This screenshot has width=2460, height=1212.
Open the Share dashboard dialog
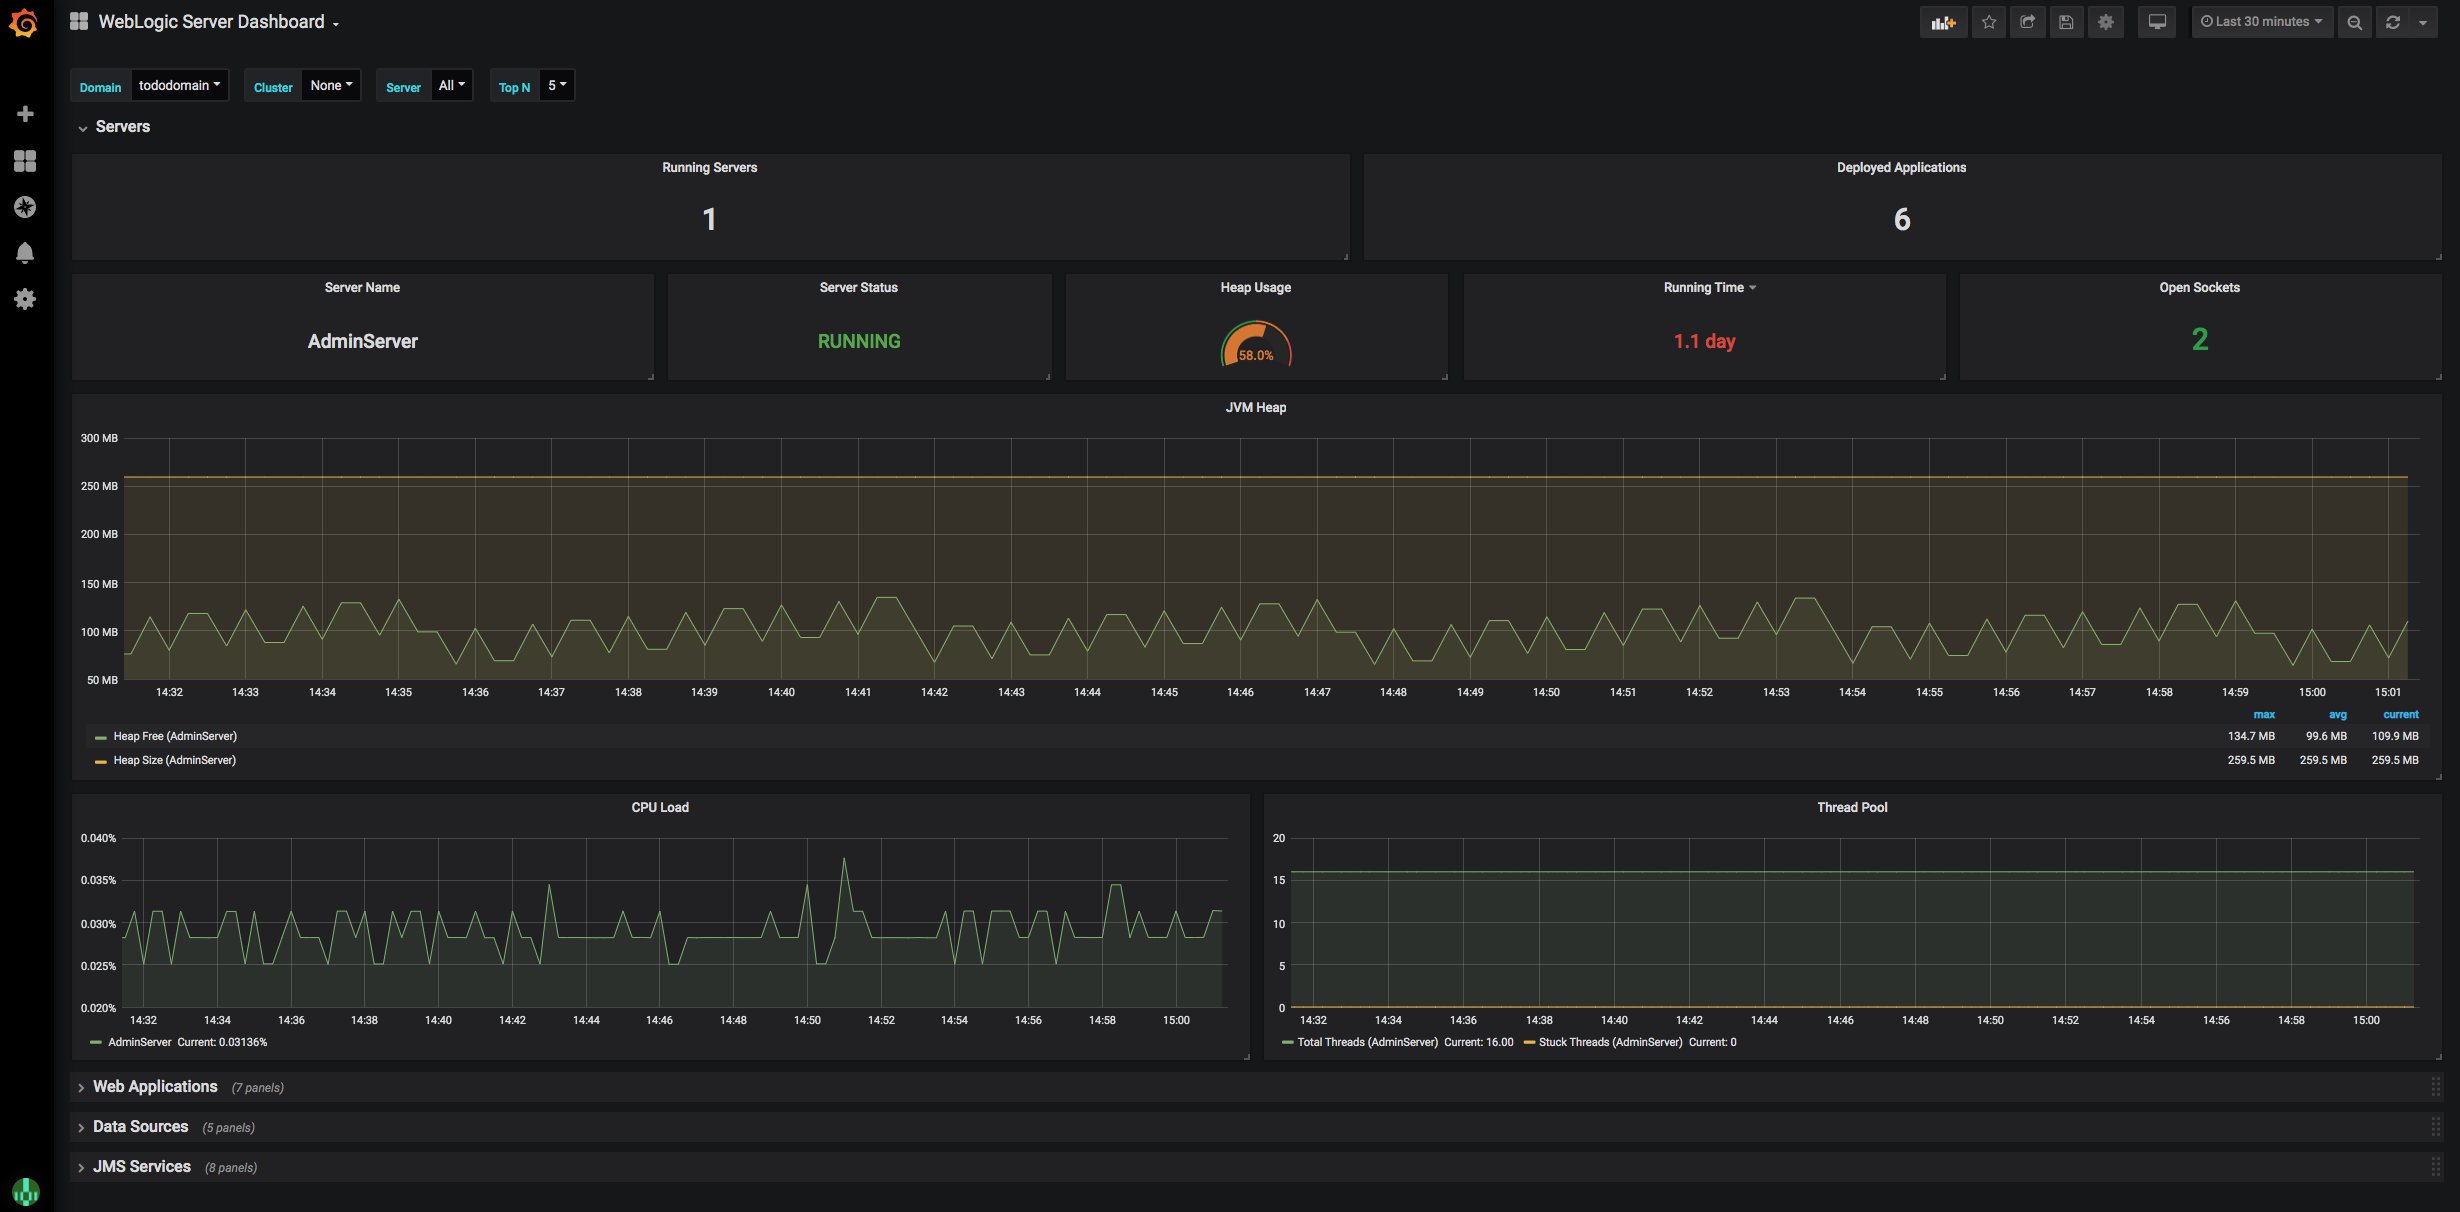point(2027,21)
